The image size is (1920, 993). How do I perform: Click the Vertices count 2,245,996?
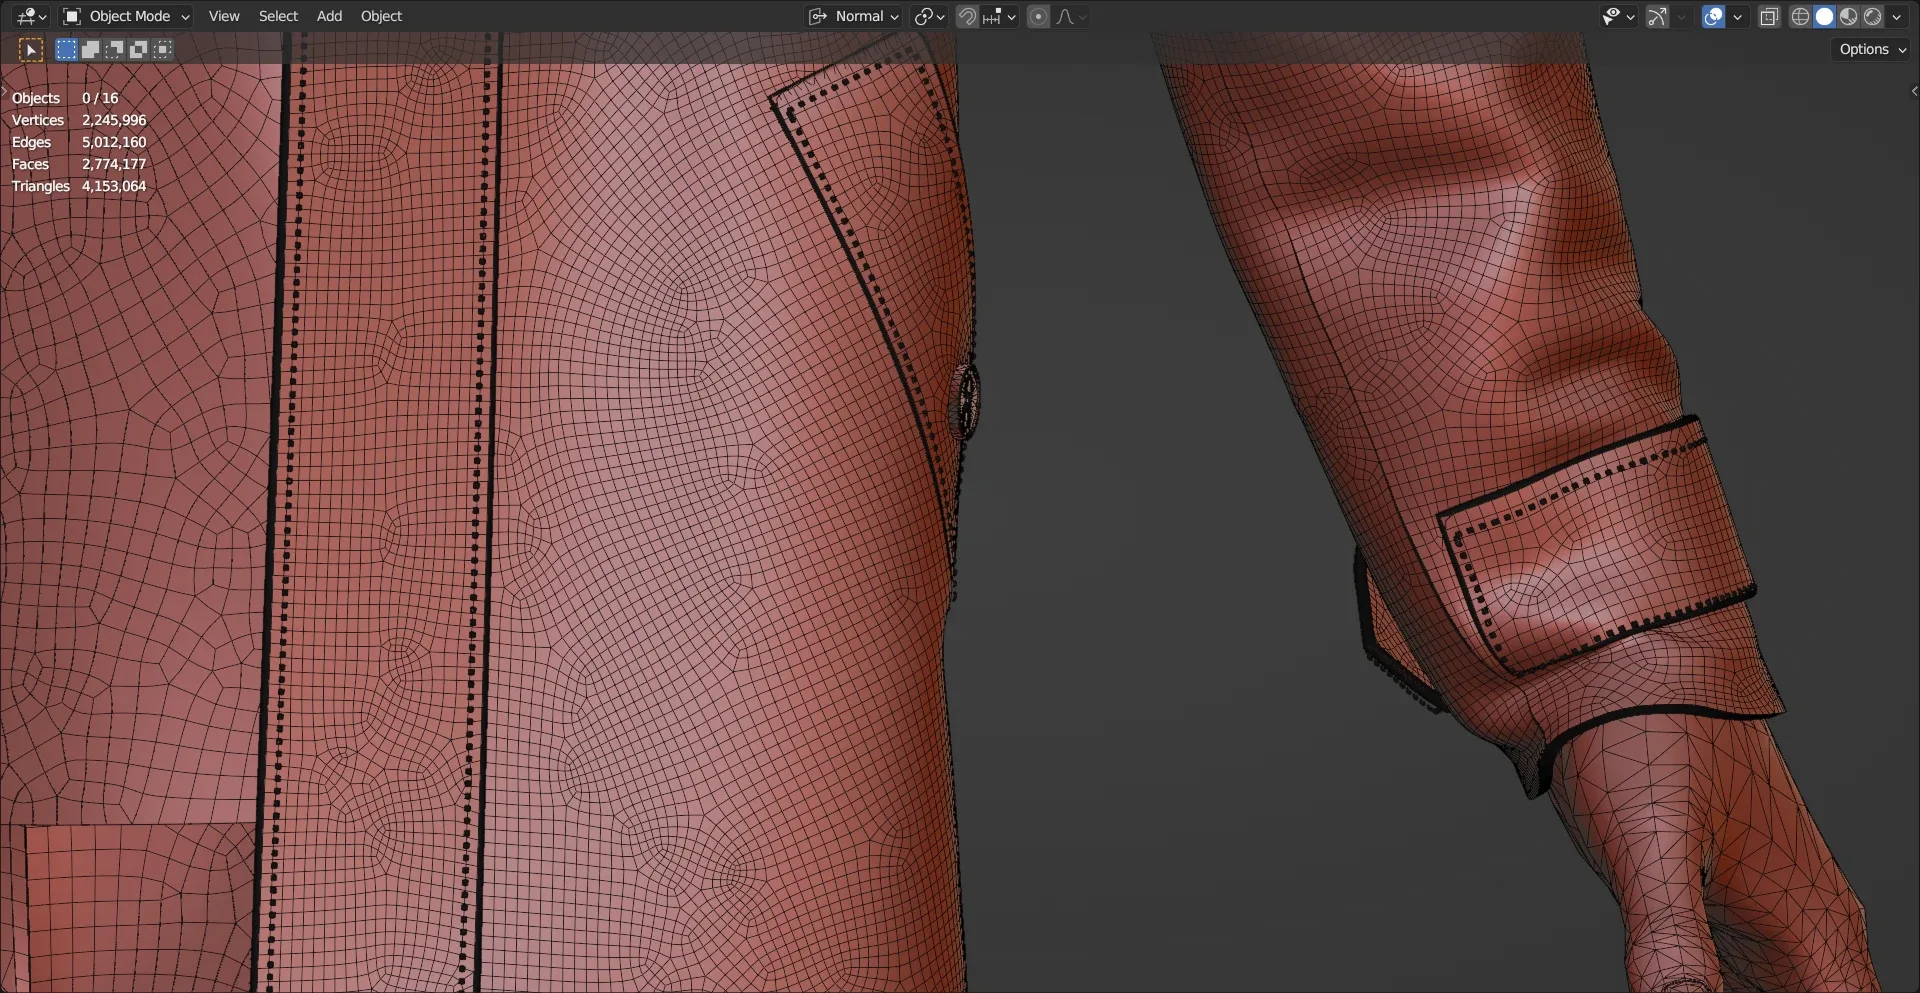click(x=114, y=120)
